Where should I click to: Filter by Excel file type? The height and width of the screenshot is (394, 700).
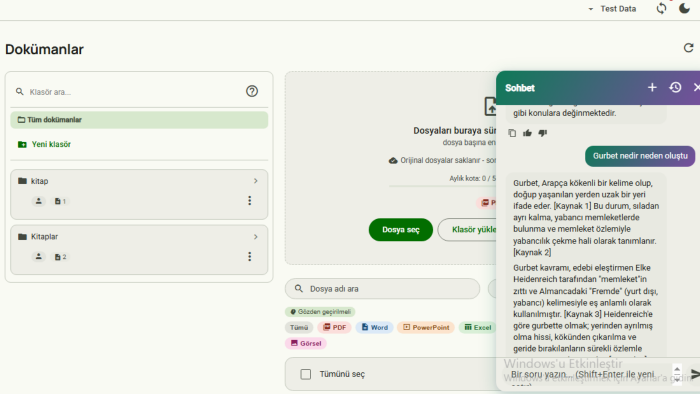coord(477,328)
